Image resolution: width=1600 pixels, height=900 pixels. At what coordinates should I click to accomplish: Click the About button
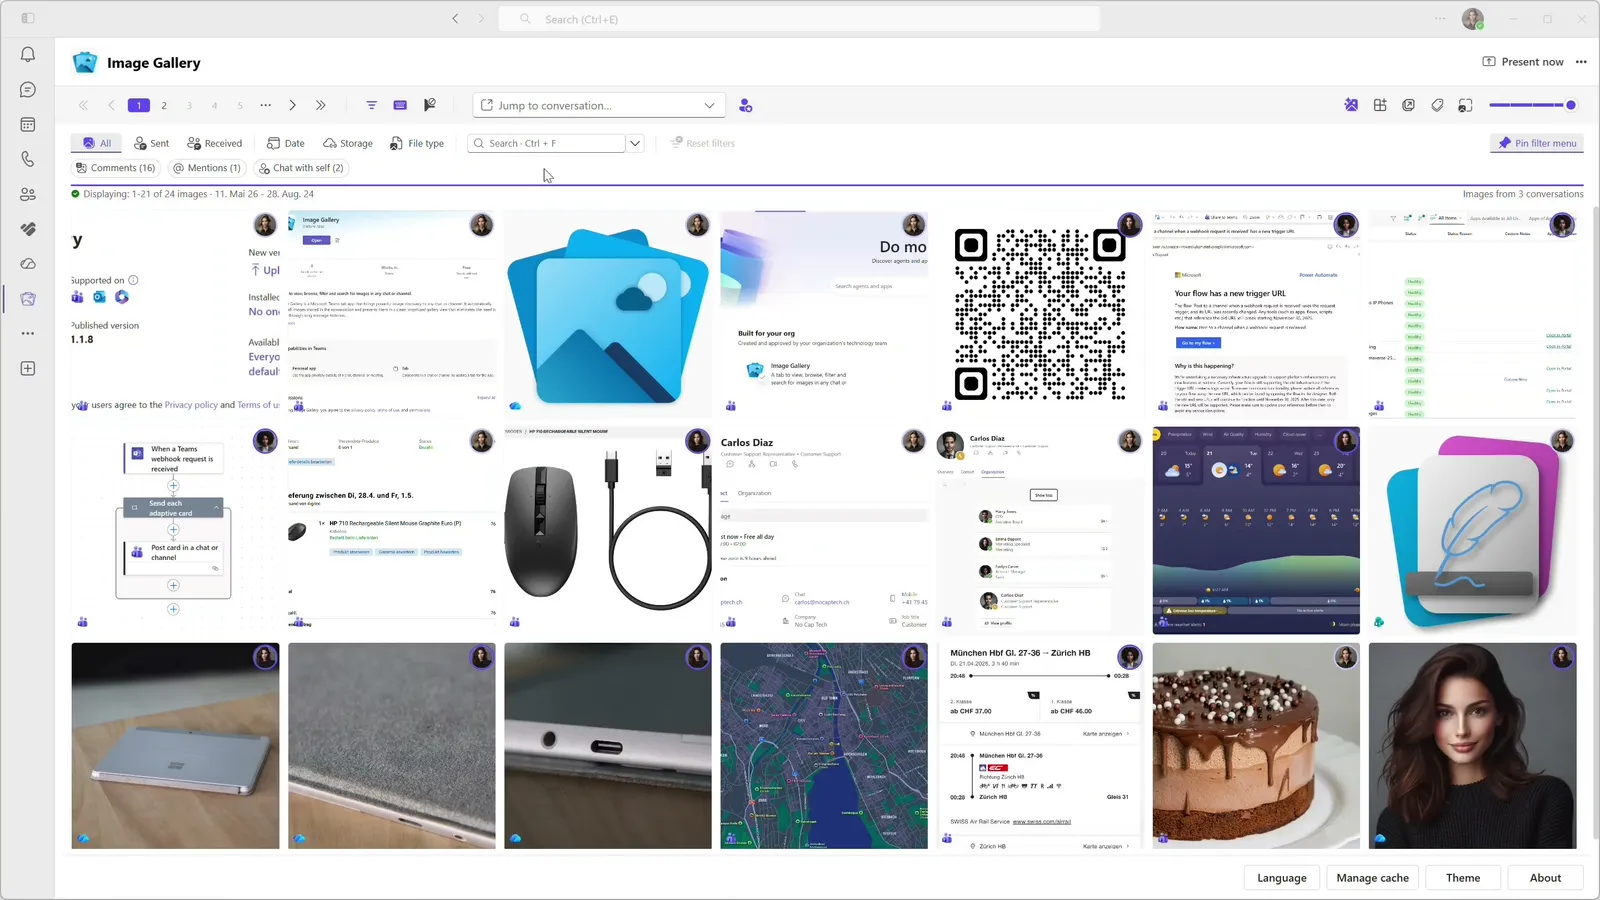coord(1545,878)
